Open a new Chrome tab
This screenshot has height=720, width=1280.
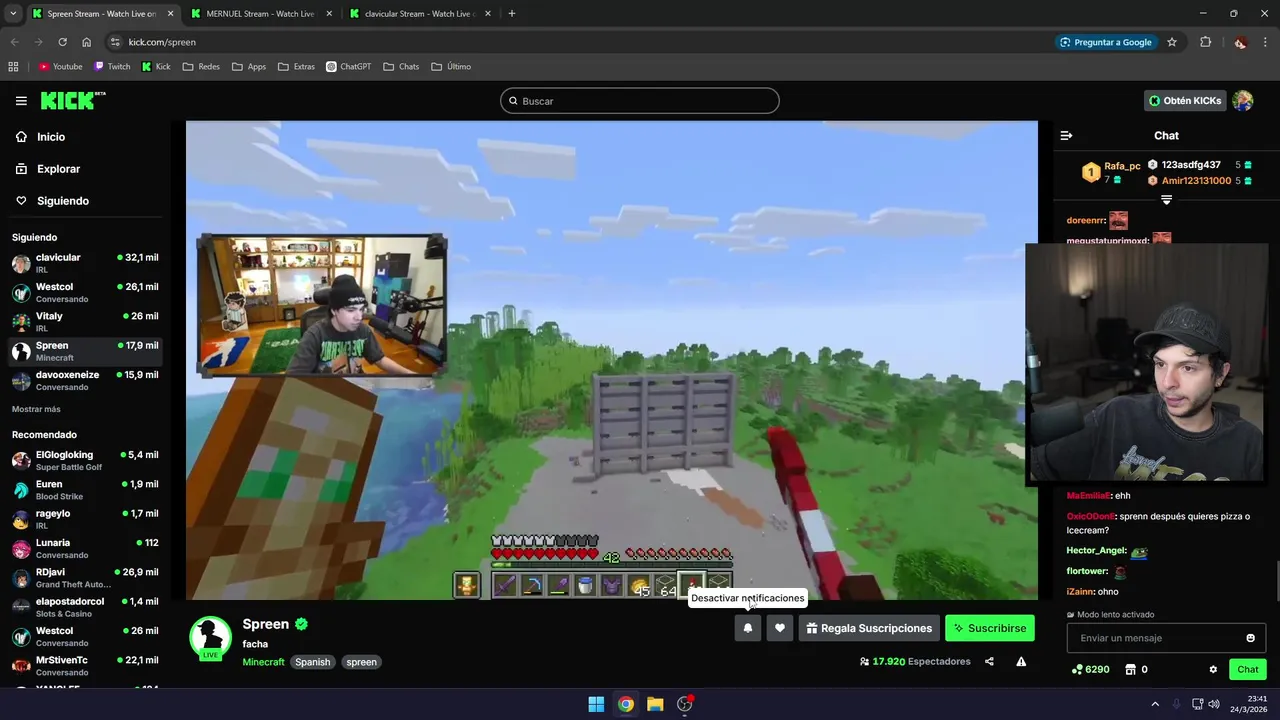[x=512, y=14]
